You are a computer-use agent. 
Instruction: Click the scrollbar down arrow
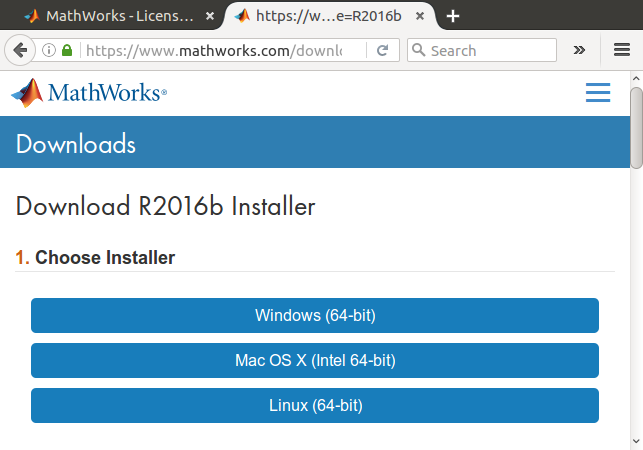[636, 441]
